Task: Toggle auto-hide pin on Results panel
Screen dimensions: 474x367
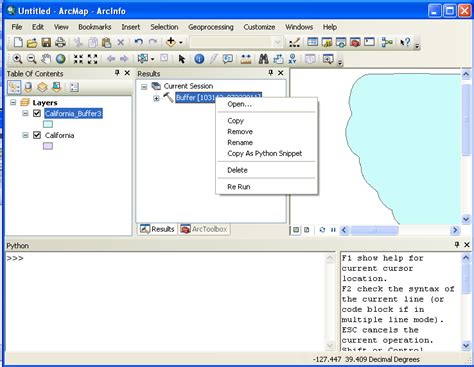Action: [271, 73]
